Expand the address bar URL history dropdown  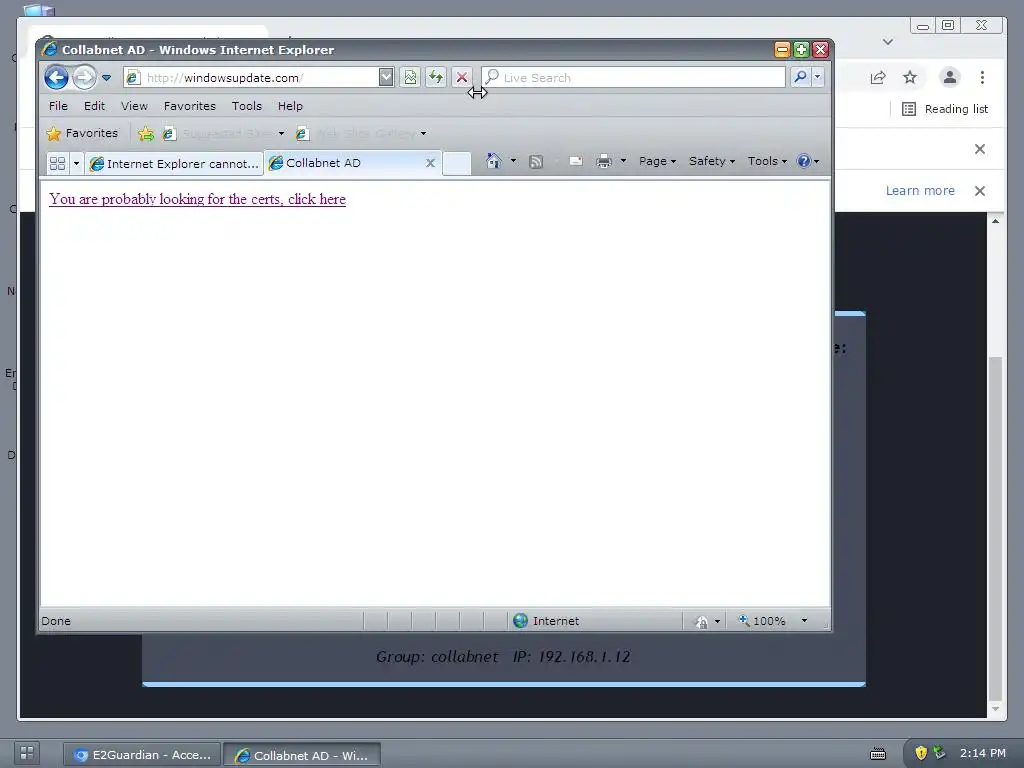pyautogui.click(x=386, y=78)
